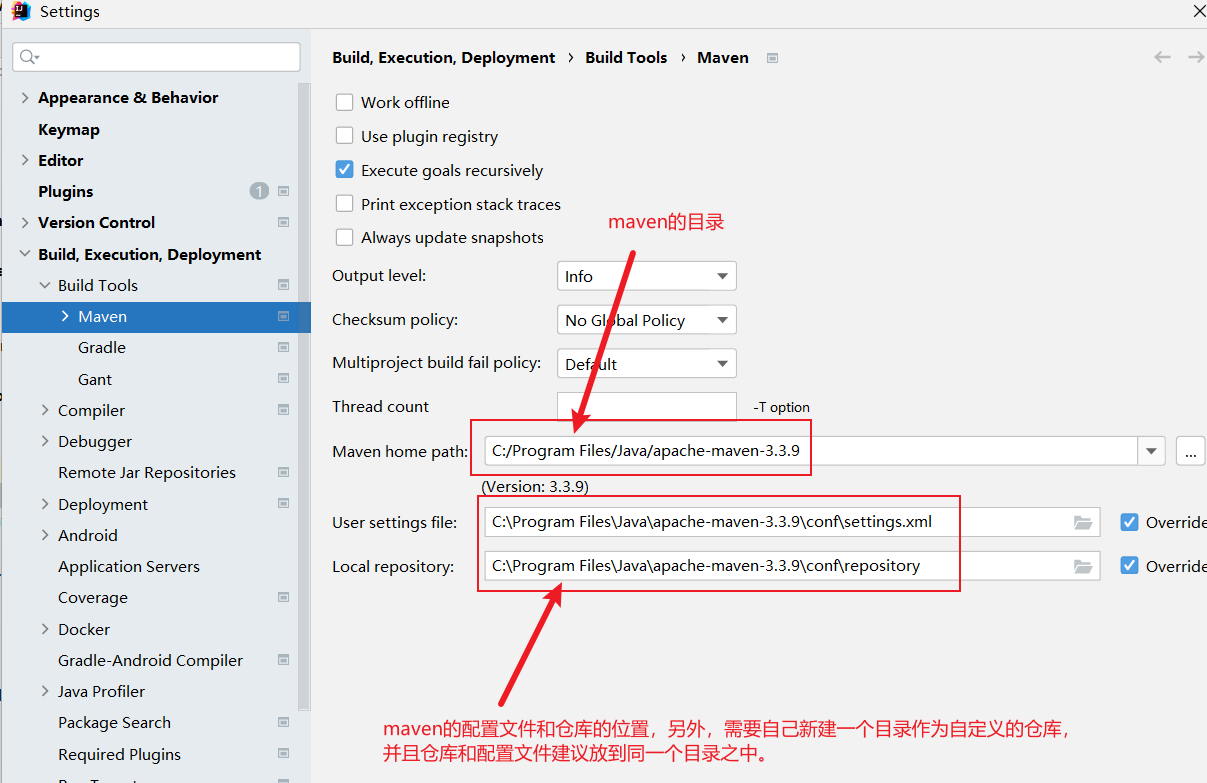Image resolution: width=1207 pixels, height=783 pixels.
Task: Open Application Servers settings
Action: [129, 566]
